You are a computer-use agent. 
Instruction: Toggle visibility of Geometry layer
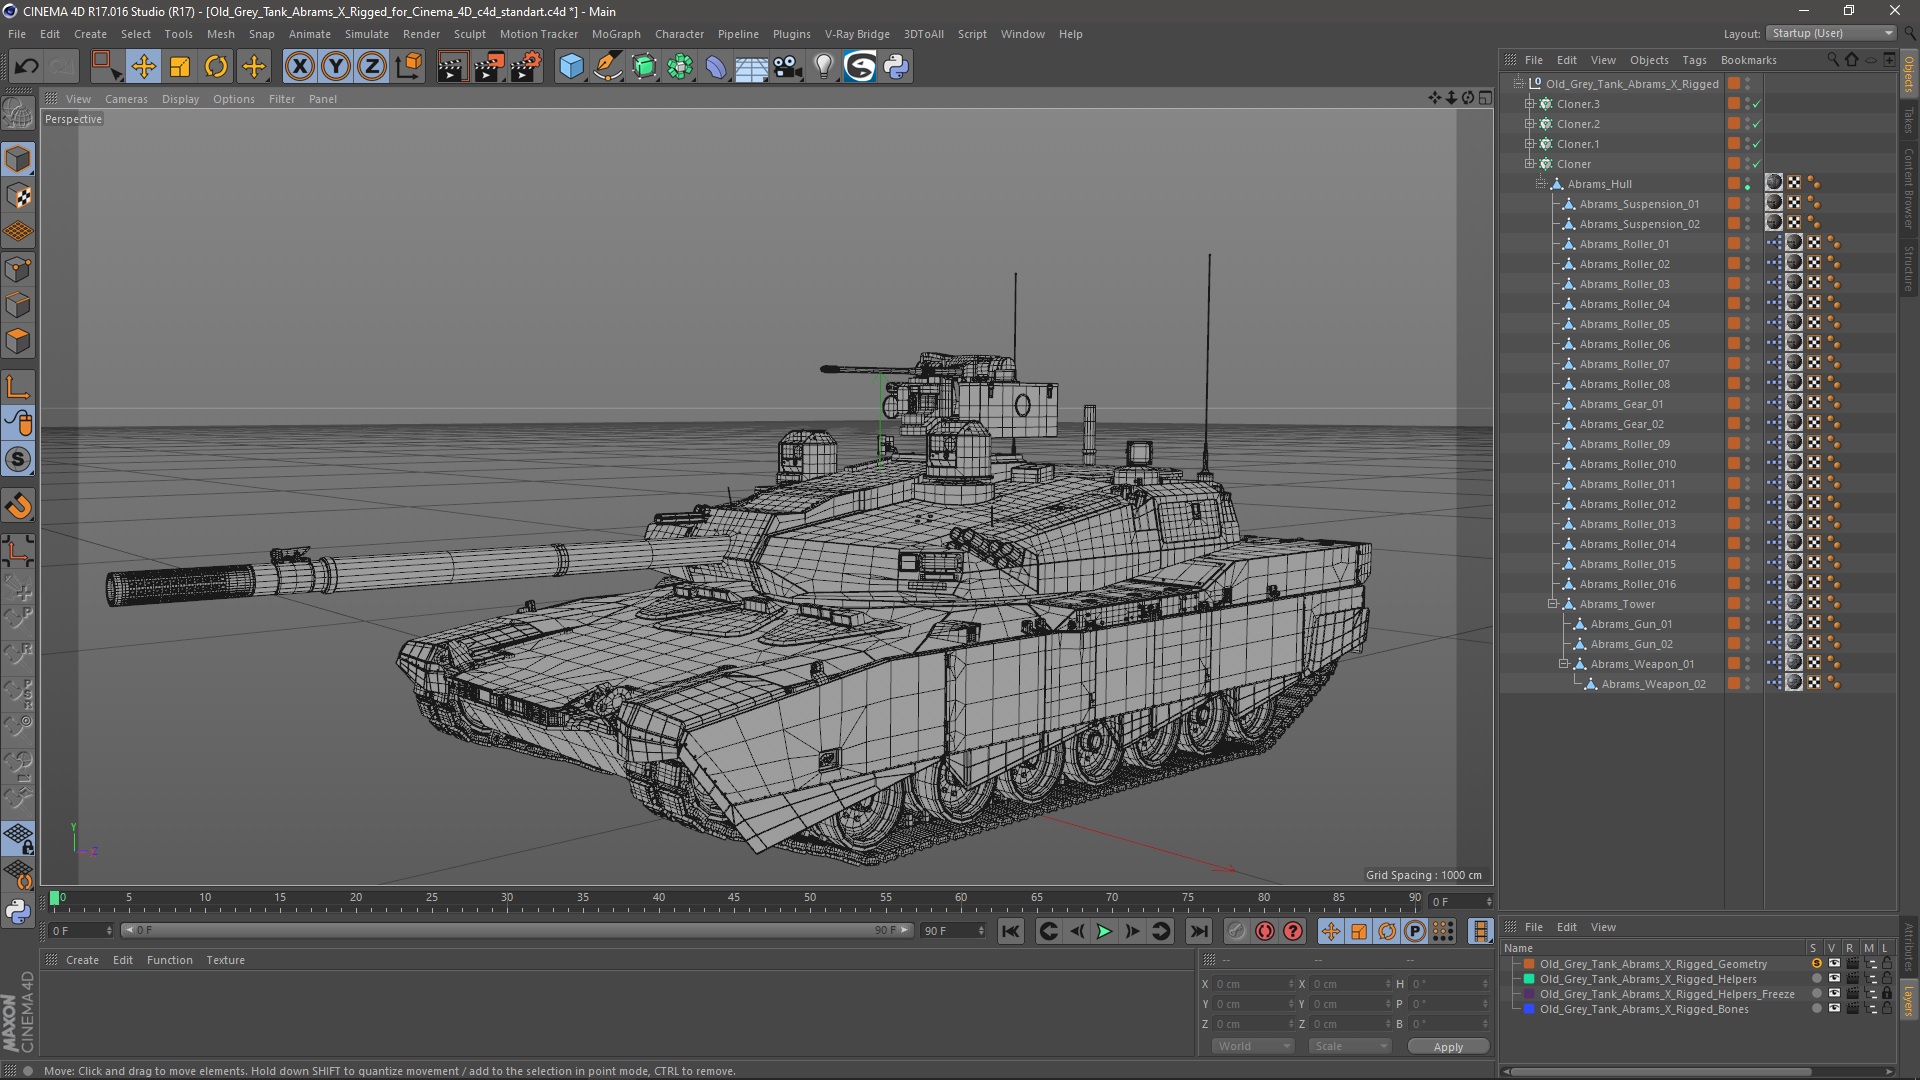click(x=1834, y=964)
